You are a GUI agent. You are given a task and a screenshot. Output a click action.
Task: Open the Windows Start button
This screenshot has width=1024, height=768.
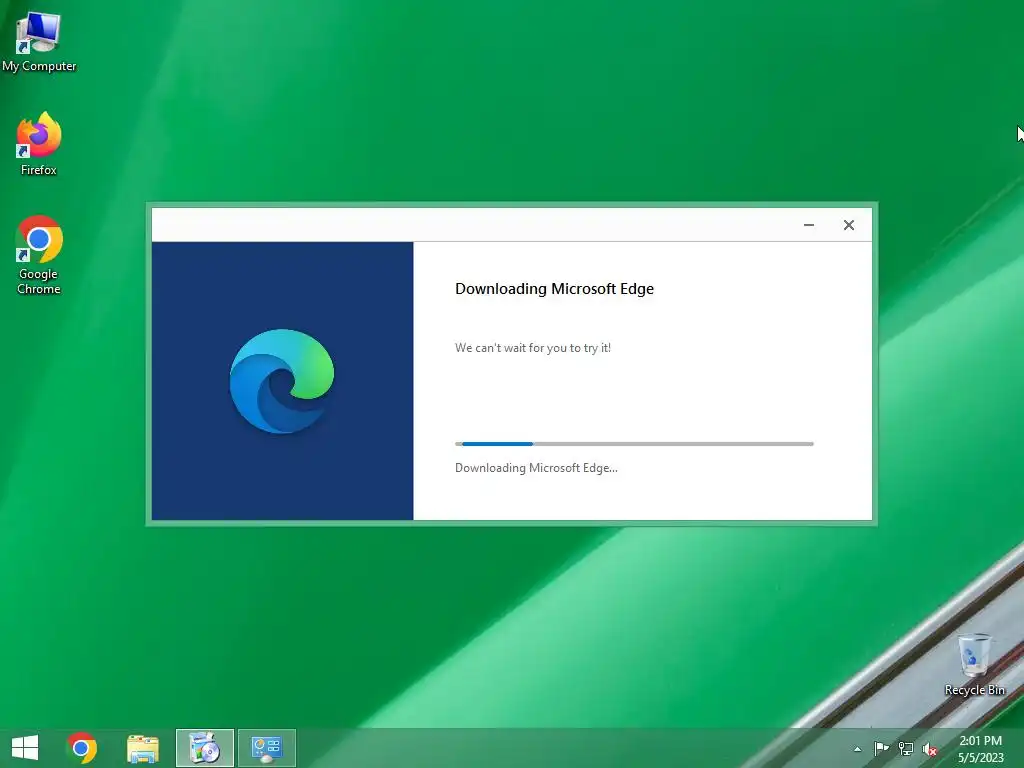25,748
